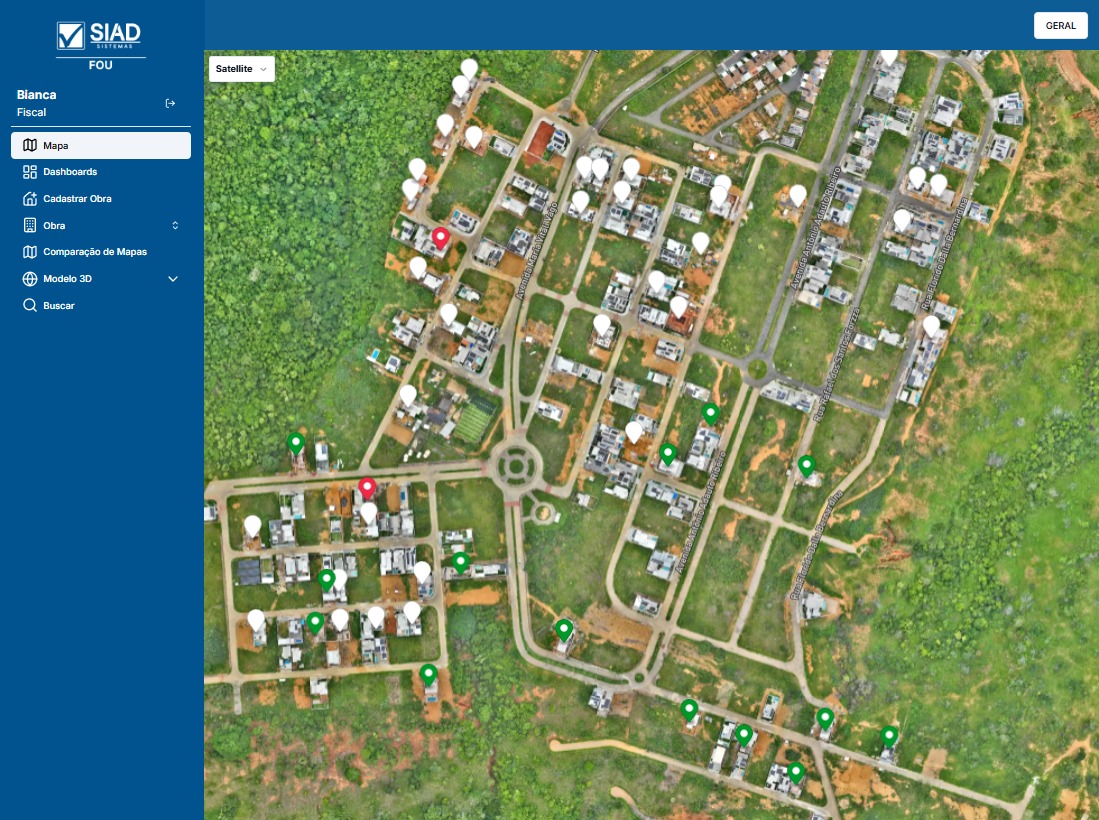Click the Dashboards grid icon
1099x820 pixels.
pyautogui.click(x=30, y=172)
